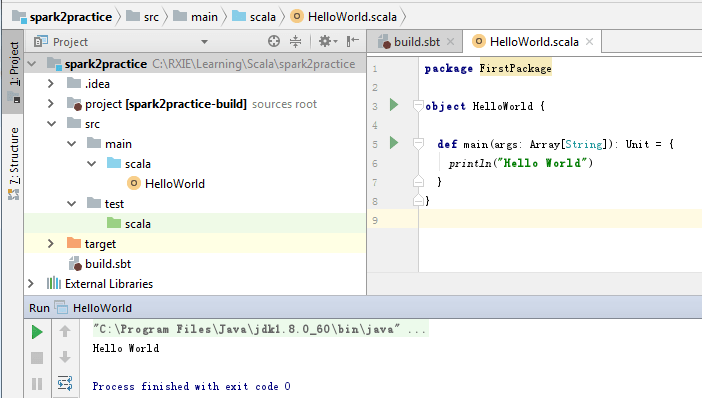
Task: Click scala in the breadcrumb bar
Action: tap(254, 17)
